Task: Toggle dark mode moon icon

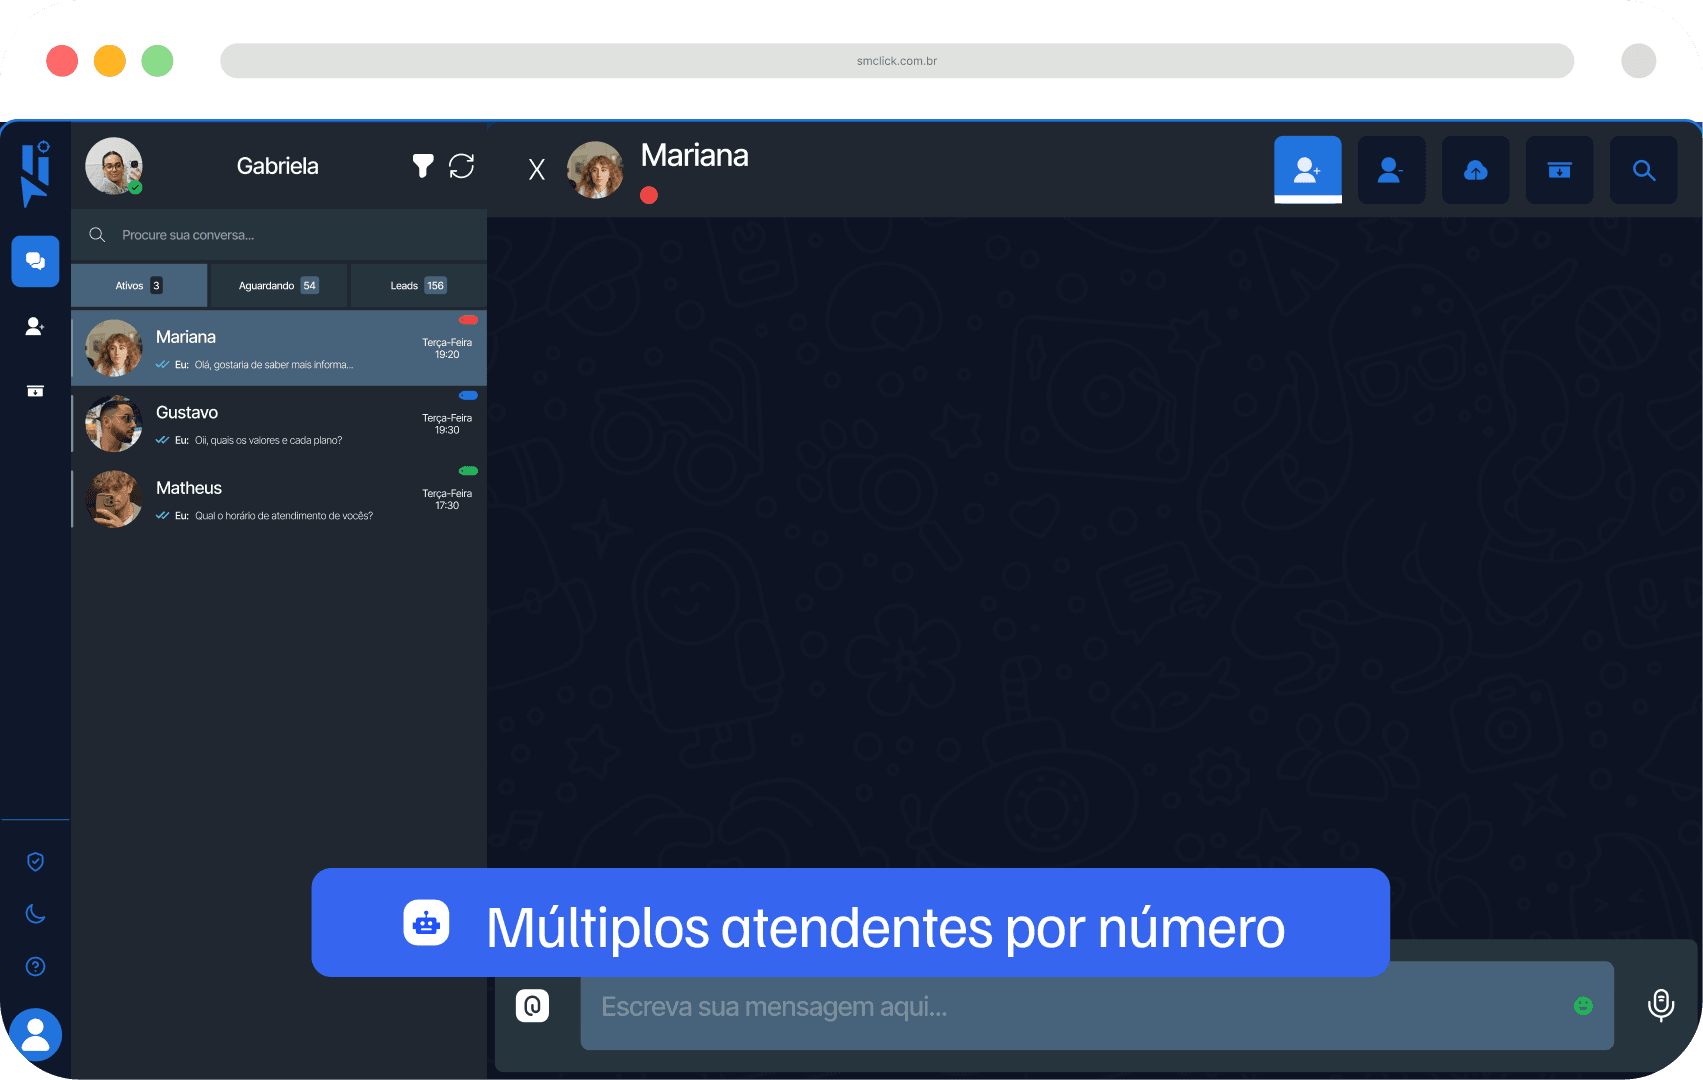Action: coord(35,913)
